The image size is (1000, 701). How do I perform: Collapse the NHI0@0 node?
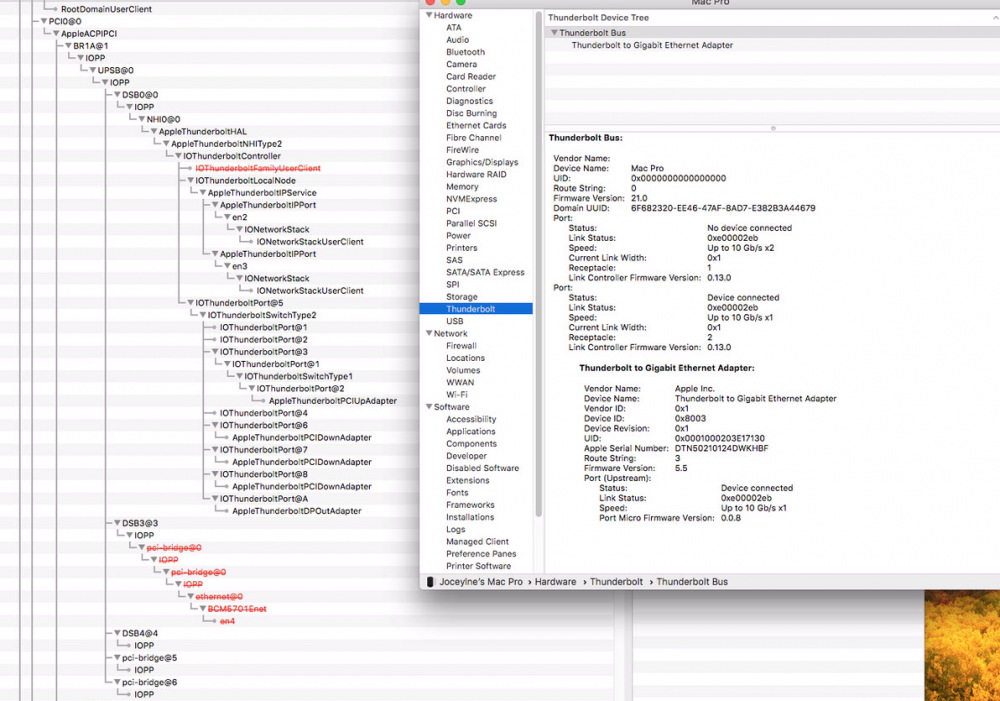coord(142,119)
